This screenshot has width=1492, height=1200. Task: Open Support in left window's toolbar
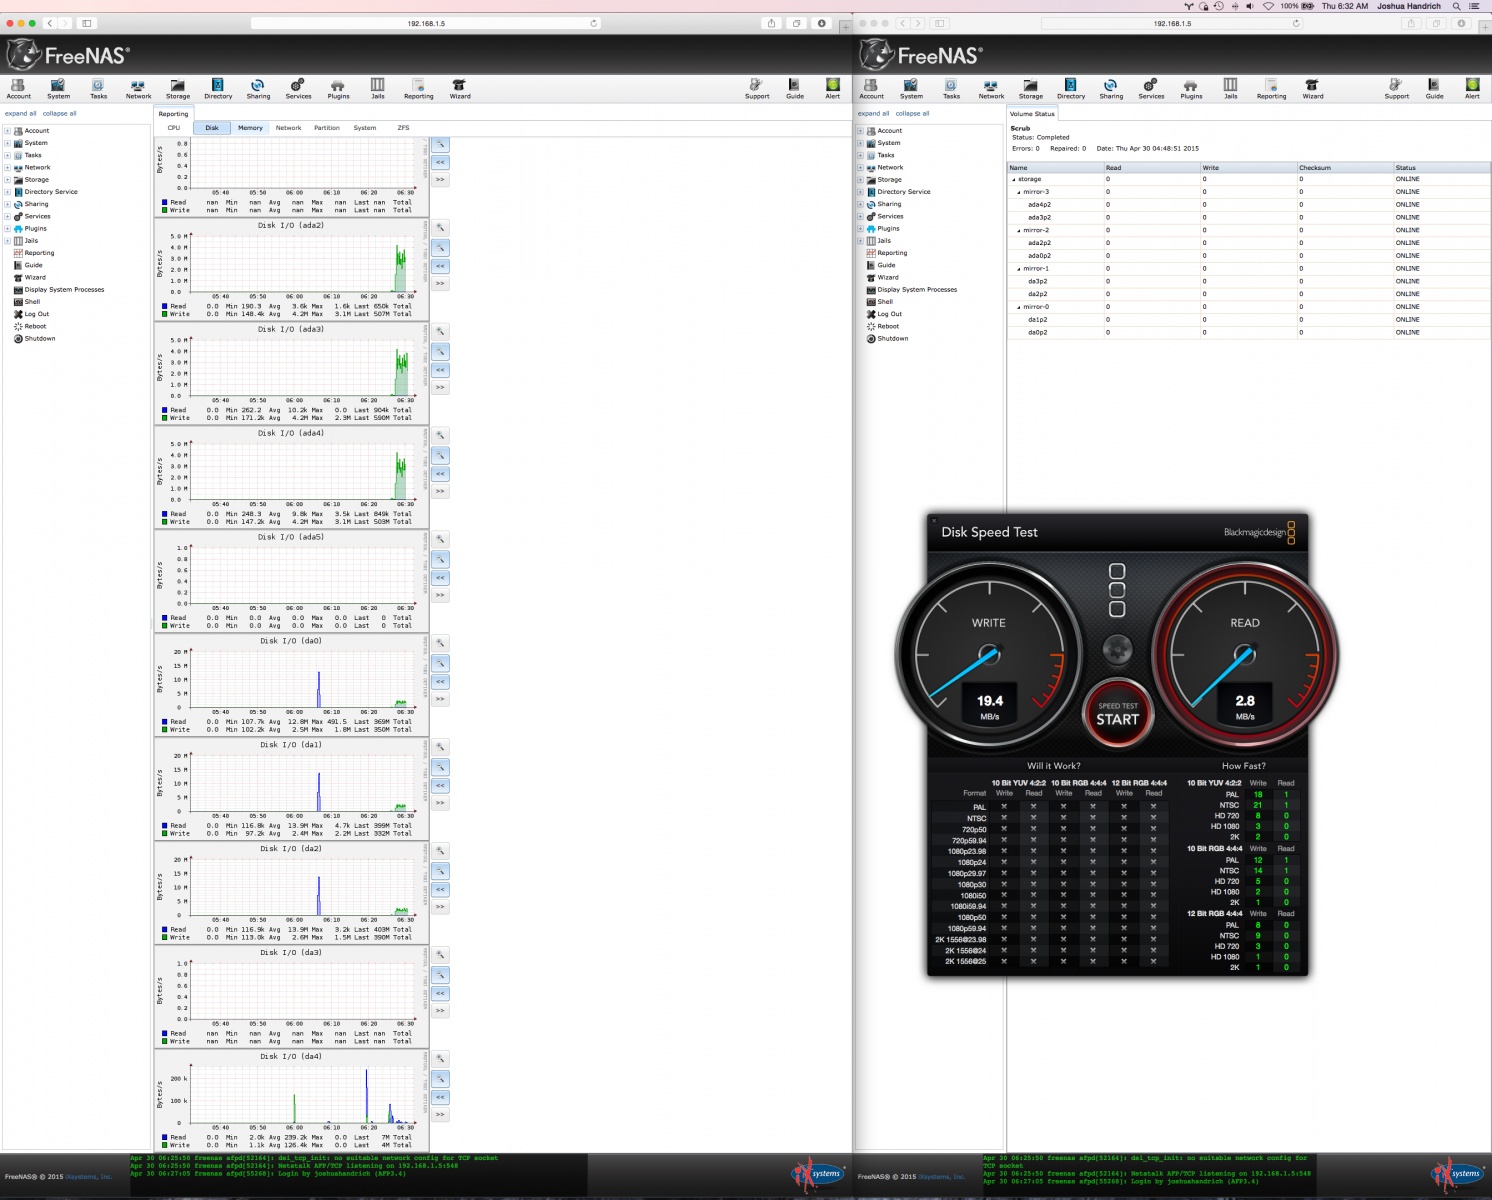click(x=757, y=89)
